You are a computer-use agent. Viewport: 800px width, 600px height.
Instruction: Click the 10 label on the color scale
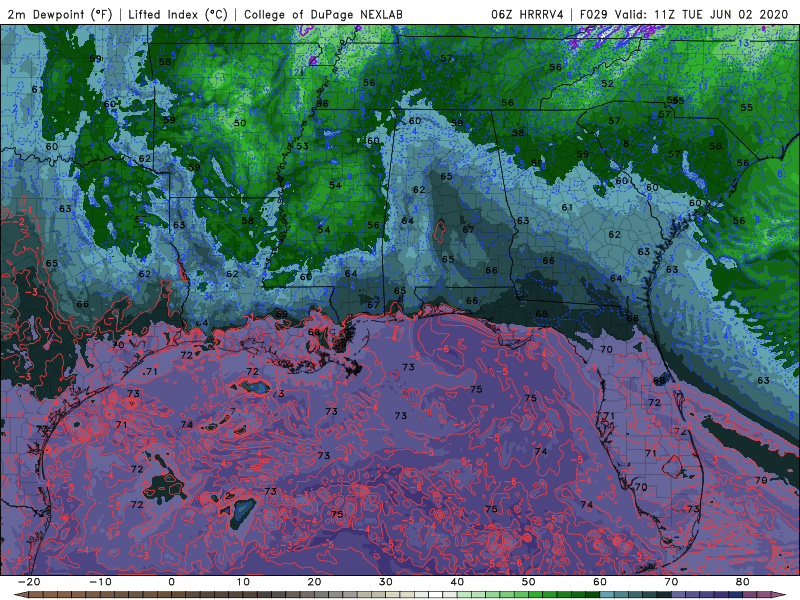(243, 582)
